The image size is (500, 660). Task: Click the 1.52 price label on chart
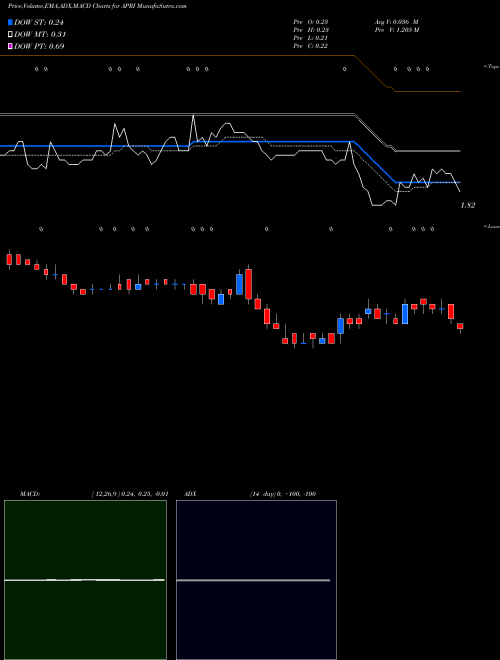coord(468,205)
